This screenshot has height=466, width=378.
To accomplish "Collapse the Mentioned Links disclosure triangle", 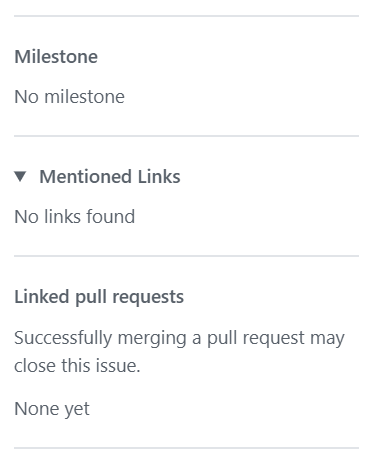I will [20, 177].
